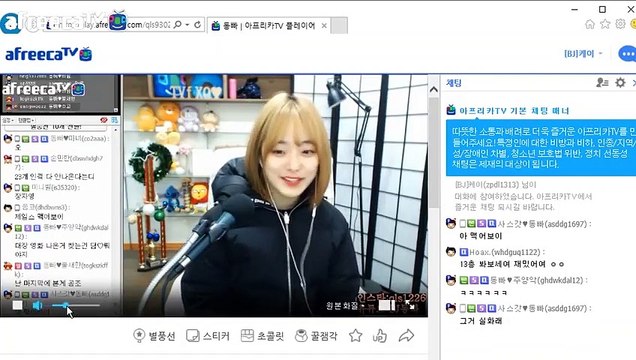Add the BJ to favorites with the star
636x360 pixels.
(x=356, y=336)
